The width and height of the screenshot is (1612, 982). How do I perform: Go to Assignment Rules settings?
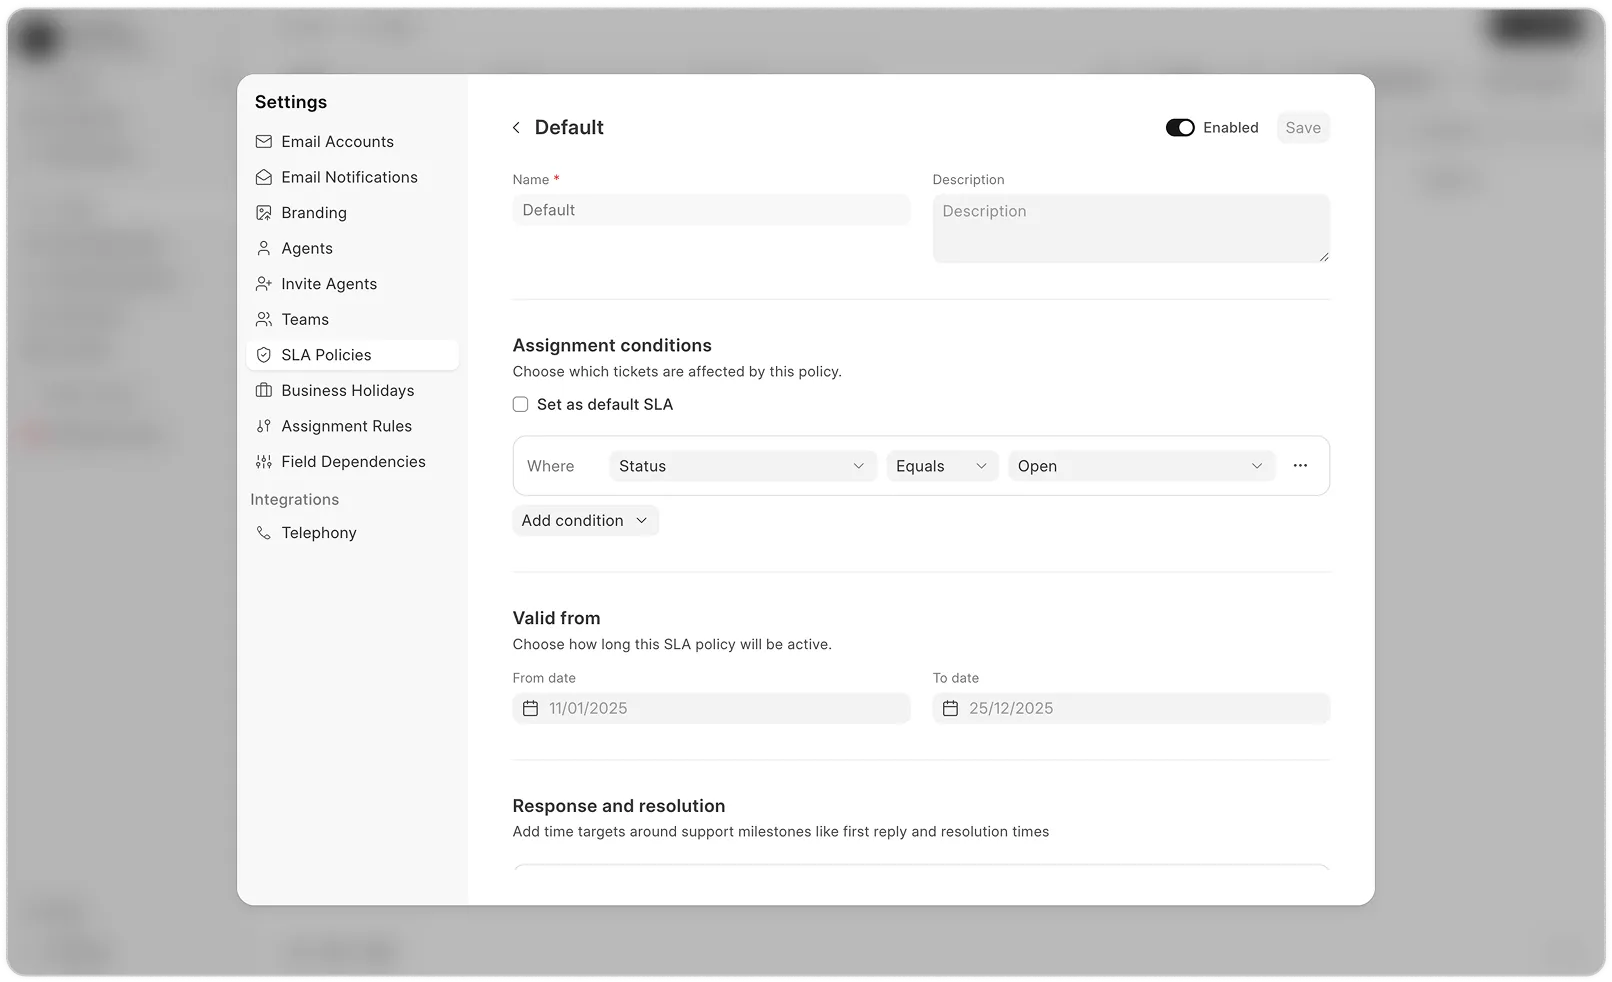[x=346, y=426]
